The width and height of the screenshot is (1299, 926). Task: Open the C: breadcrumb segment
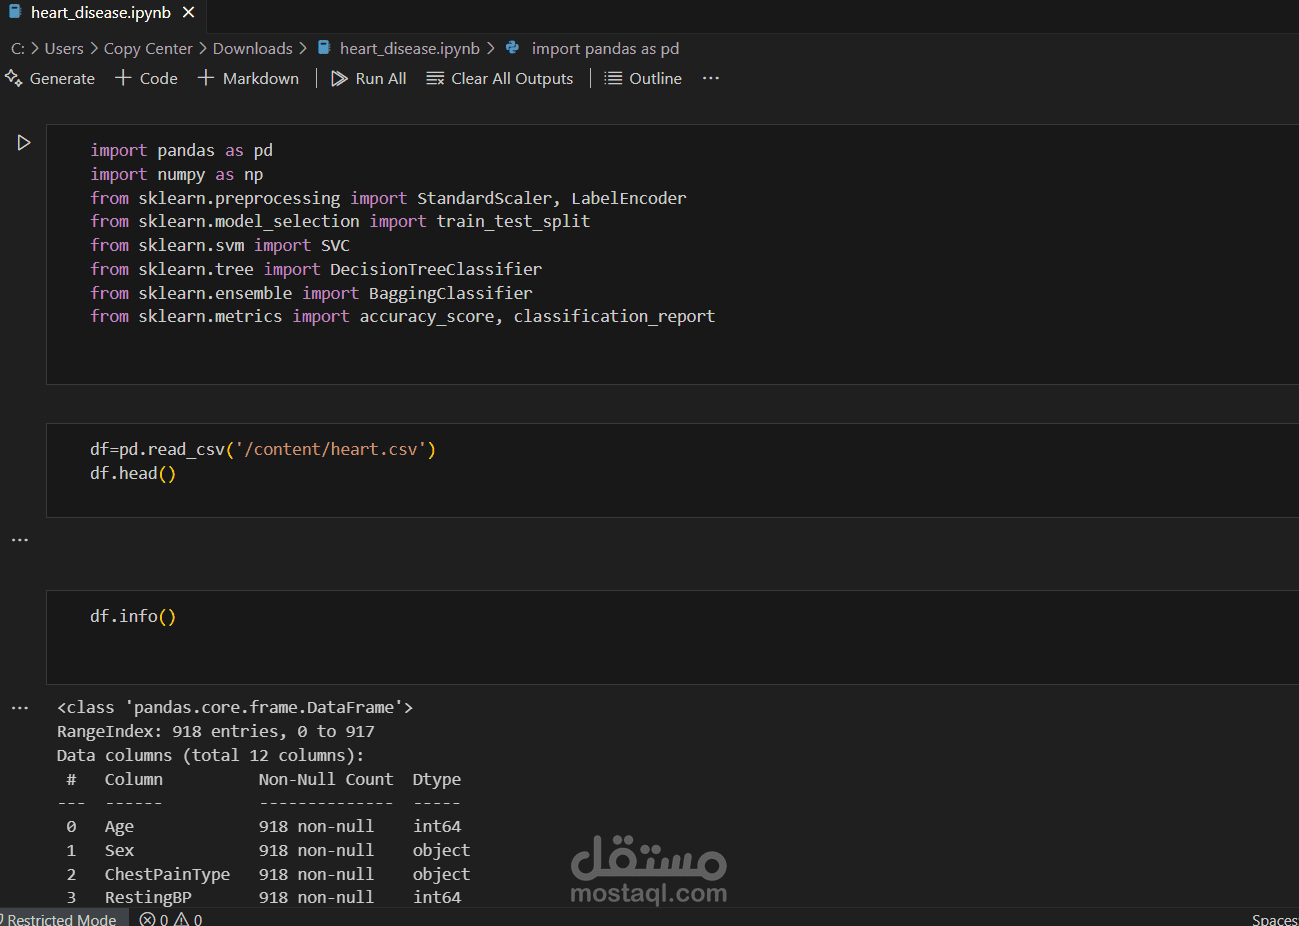(x=17, y=48)
